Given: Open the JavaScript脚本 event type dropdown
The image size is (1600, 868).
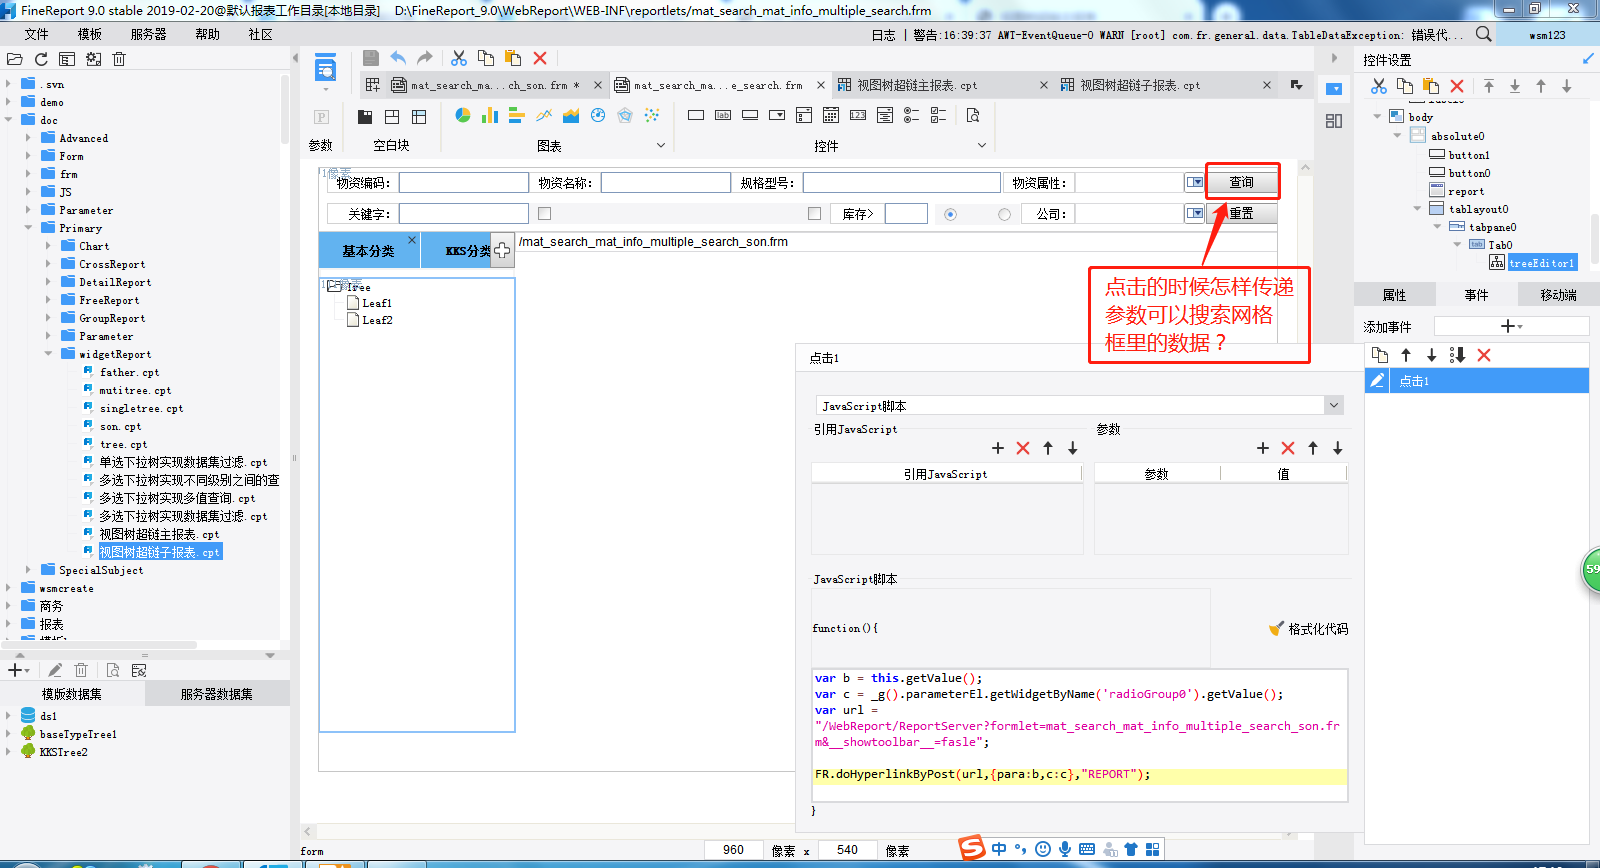Looking at the screenshot, I should tap(1334, 405).
